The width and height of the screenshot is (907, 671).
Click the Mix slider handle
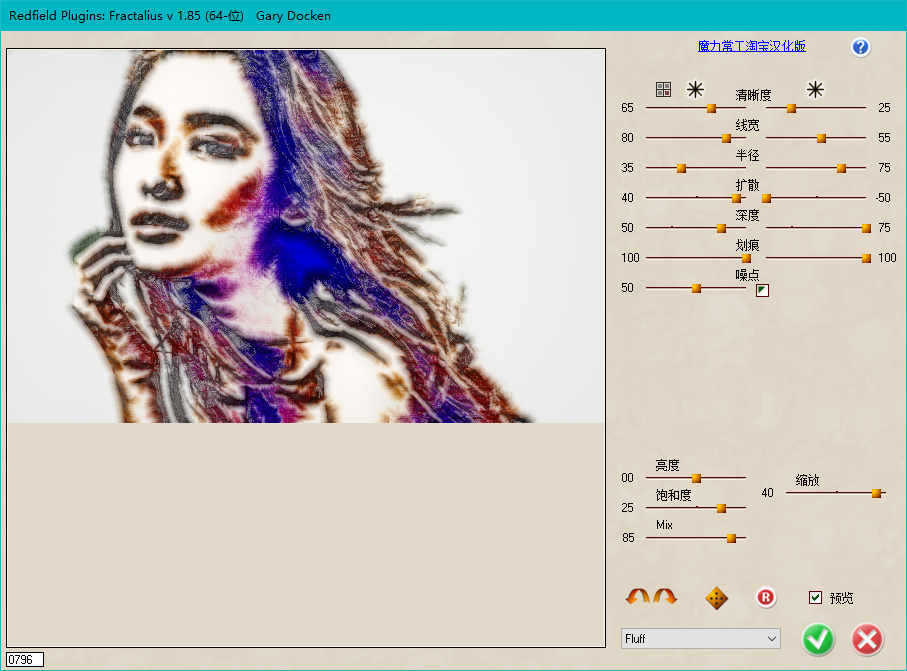click(x=731, y=538)
